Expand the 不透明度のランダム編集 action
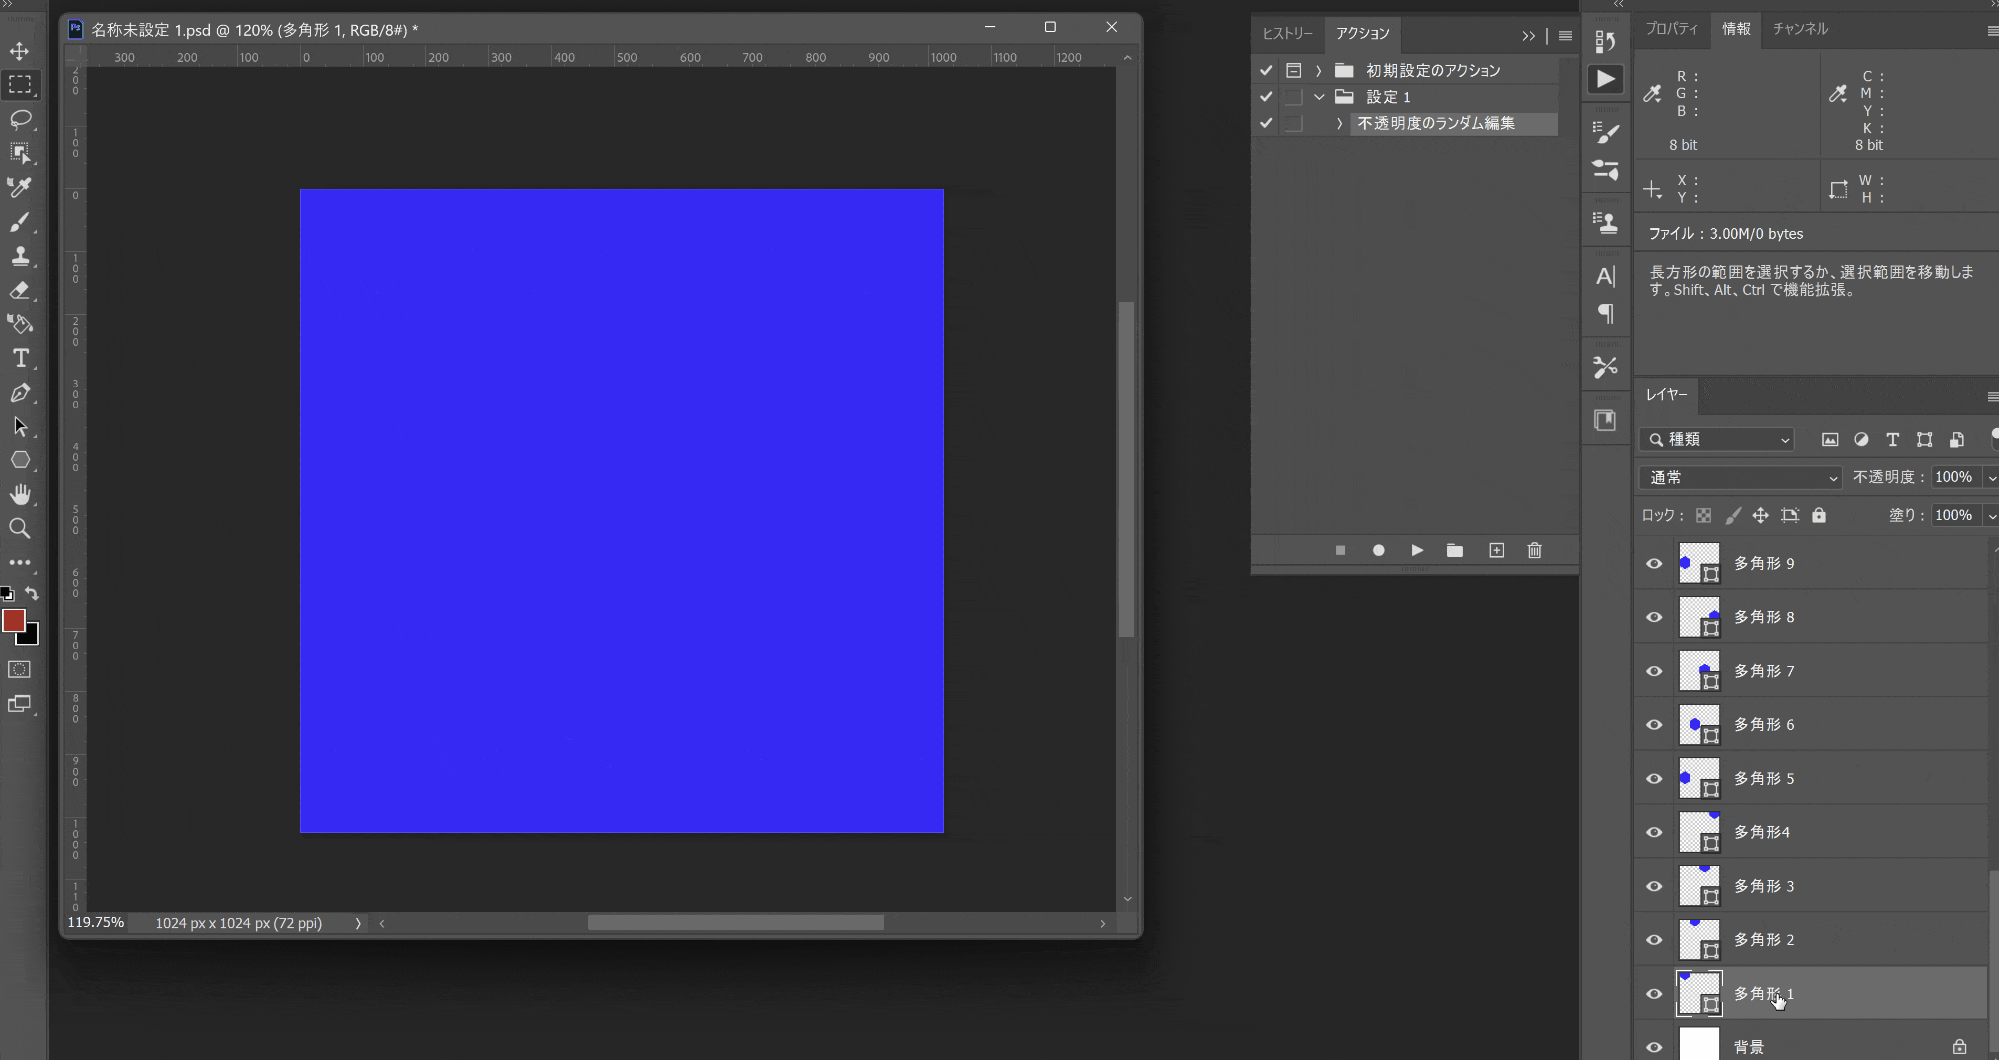Screen dimensions: 1999x1060 click(1339, 123)
